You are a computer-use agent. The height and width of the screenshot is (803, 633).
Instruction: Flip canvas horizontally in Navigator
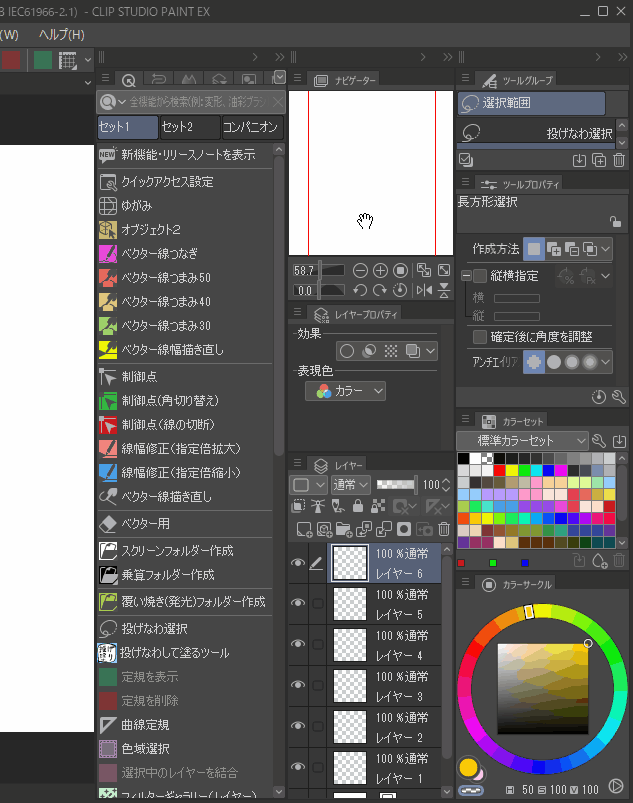point(424,290)
